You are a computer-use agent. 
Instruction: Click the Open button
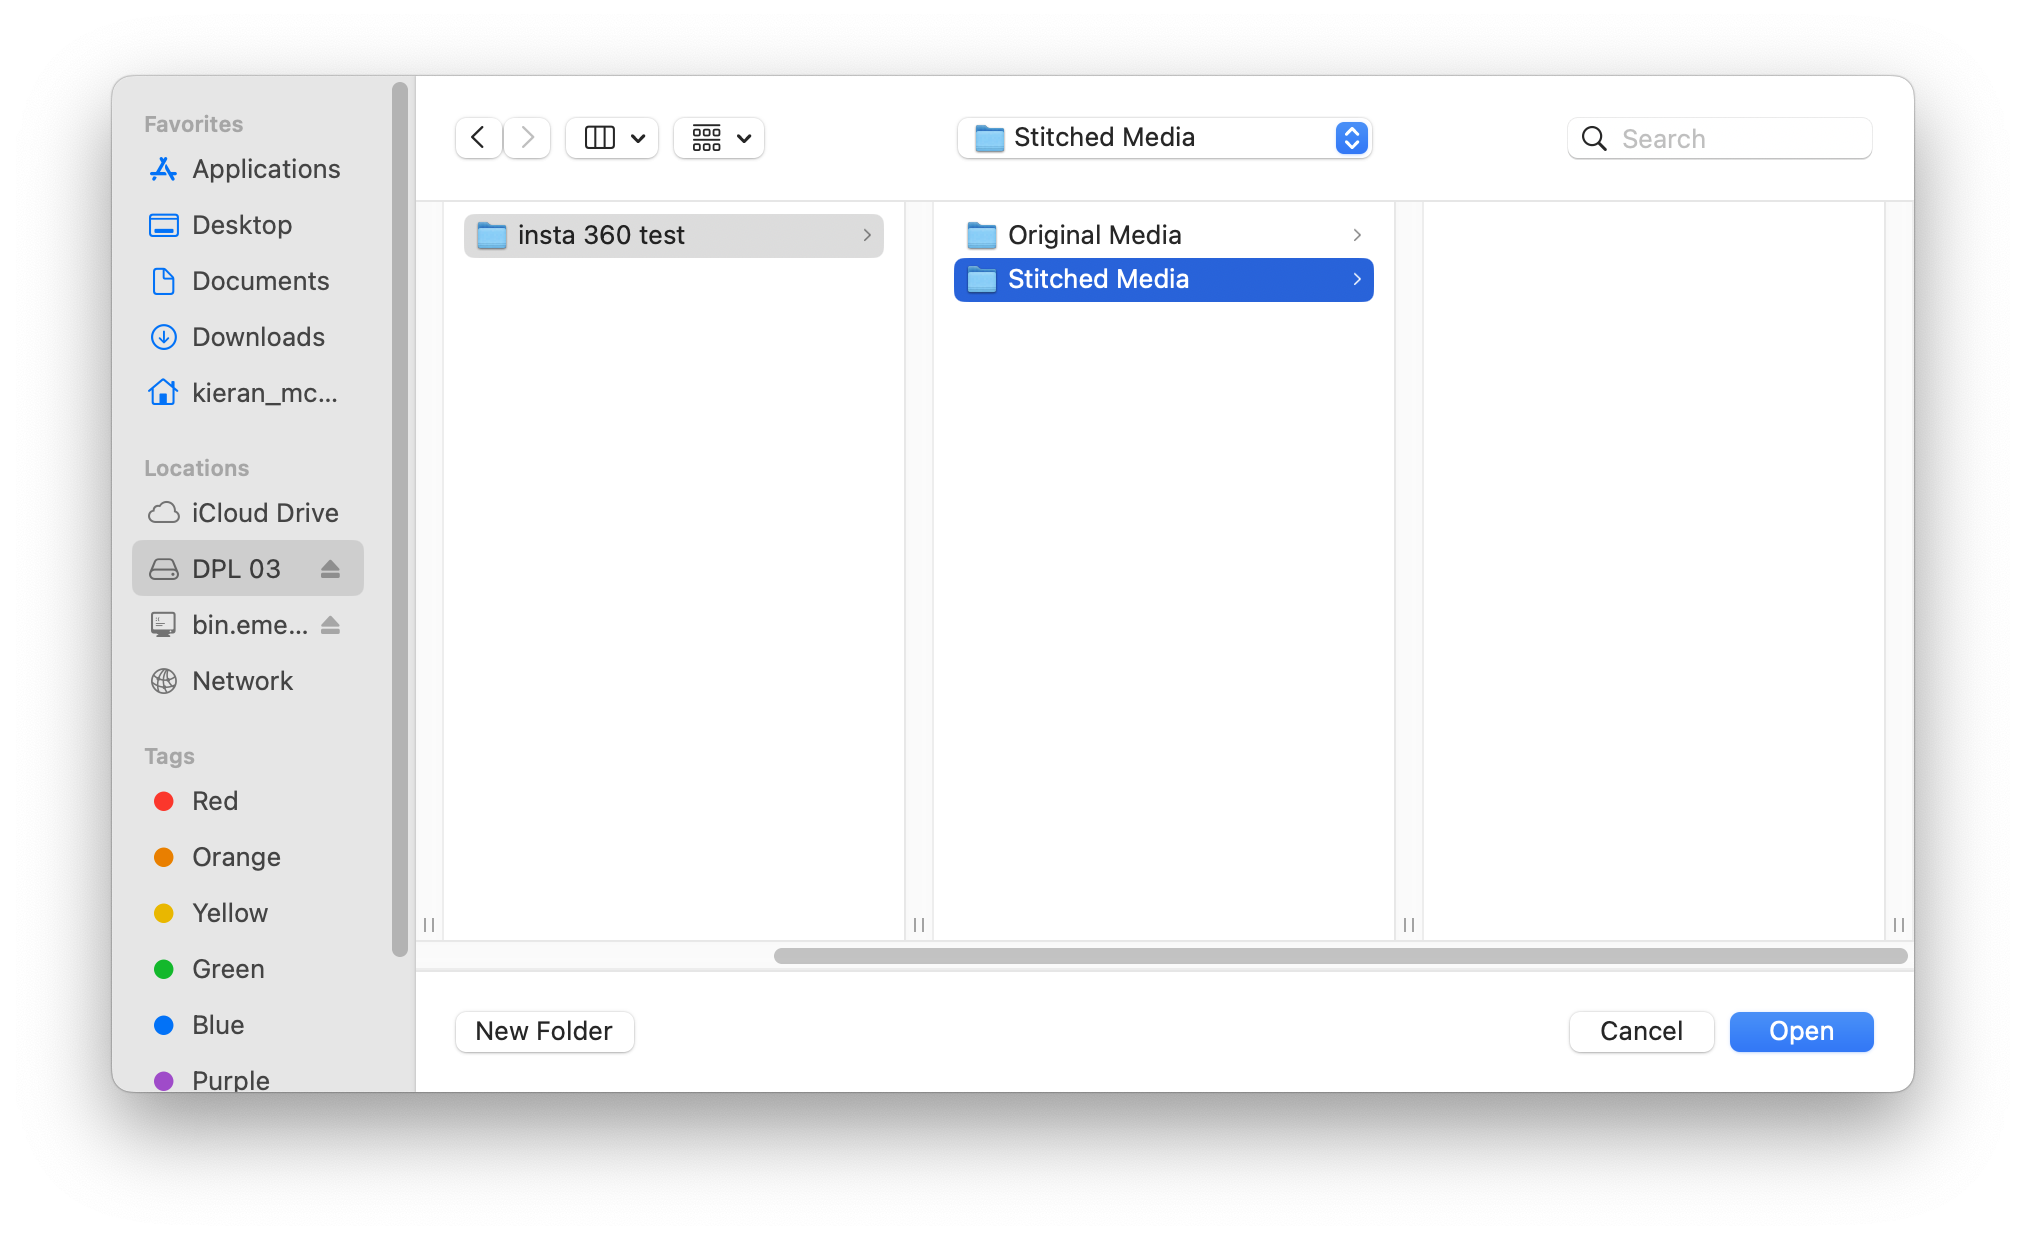pos(1801,1031)
